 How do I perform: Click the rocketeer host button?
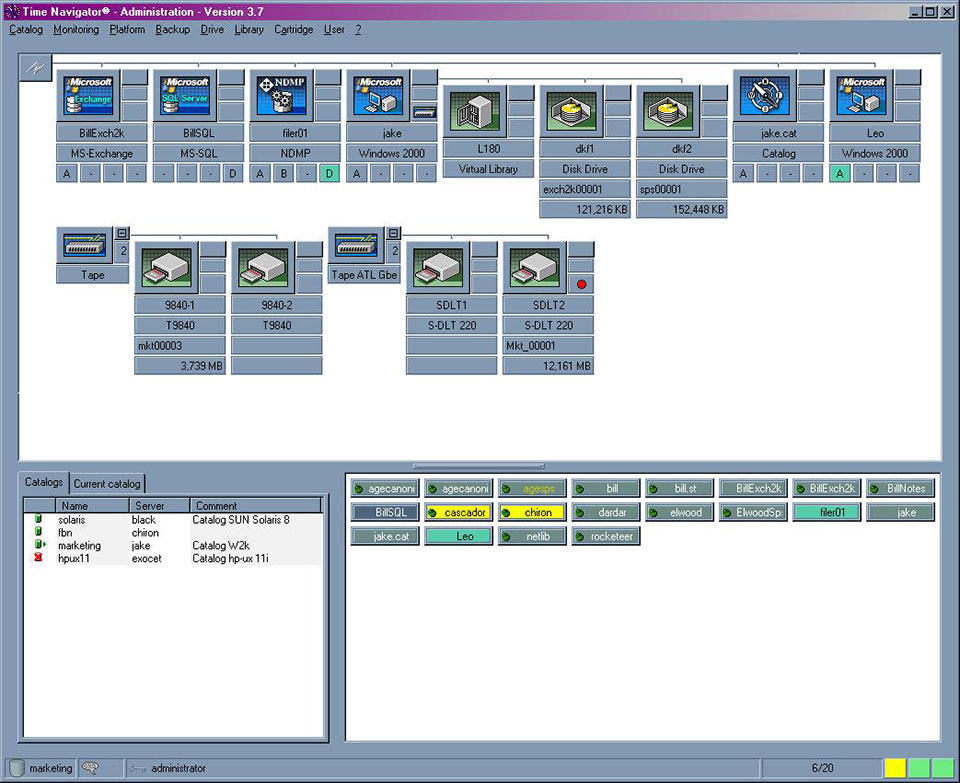pos(603,536)
